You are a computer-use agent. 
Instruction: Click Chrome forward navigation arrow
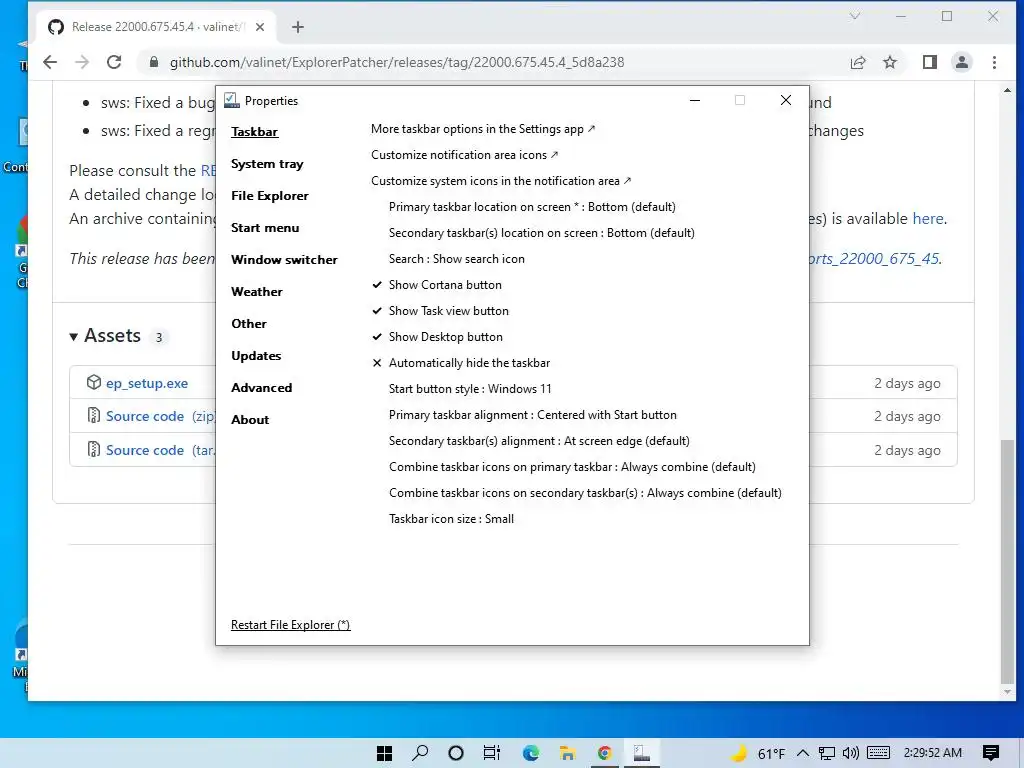click(x=82, y=62)
